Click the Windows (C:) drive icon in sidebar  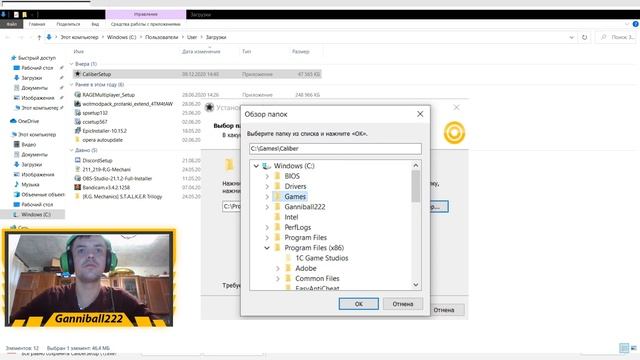(16, 214)
